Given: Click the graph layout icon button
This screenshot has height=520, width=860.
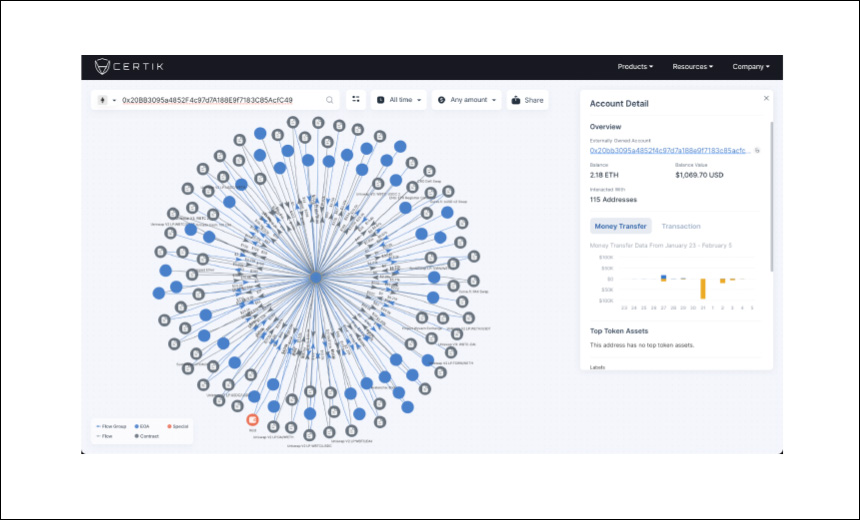Looking at the screenshot, I should pos(356,100).
